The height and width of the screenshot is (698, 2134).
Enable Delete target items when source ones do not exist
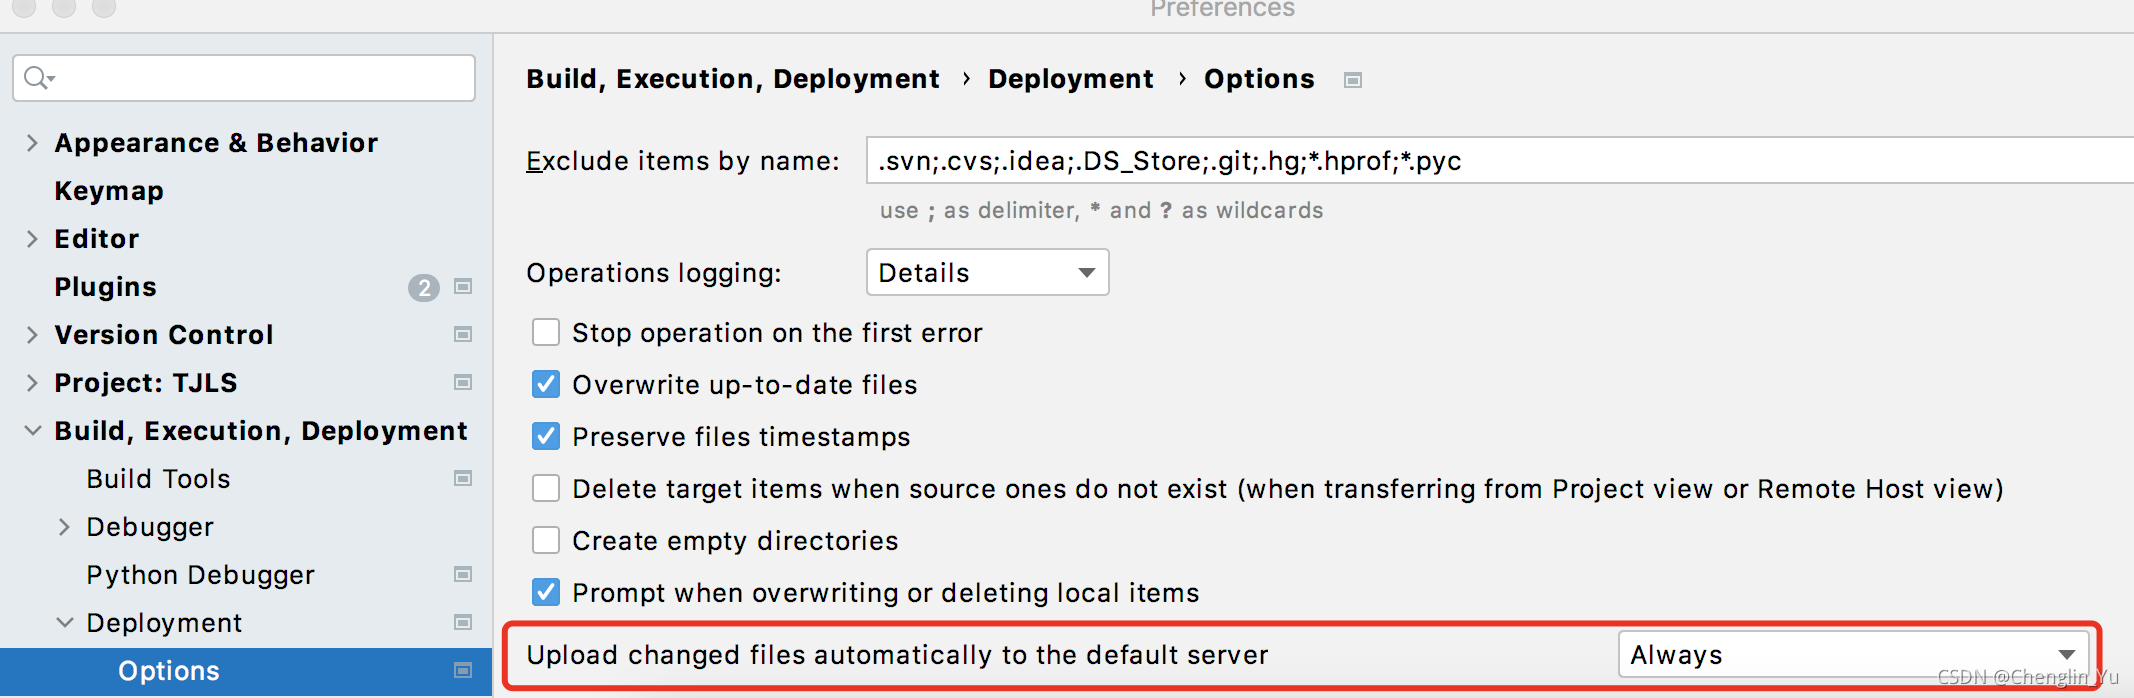(x=546, y=488)
